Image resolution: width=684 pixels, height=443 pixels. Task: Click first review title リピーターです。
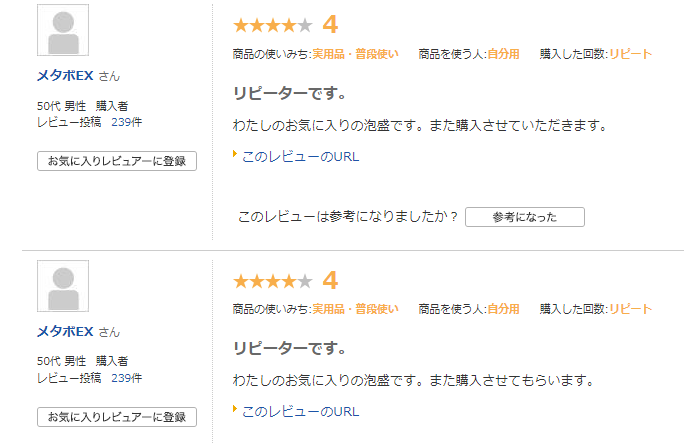290,93
